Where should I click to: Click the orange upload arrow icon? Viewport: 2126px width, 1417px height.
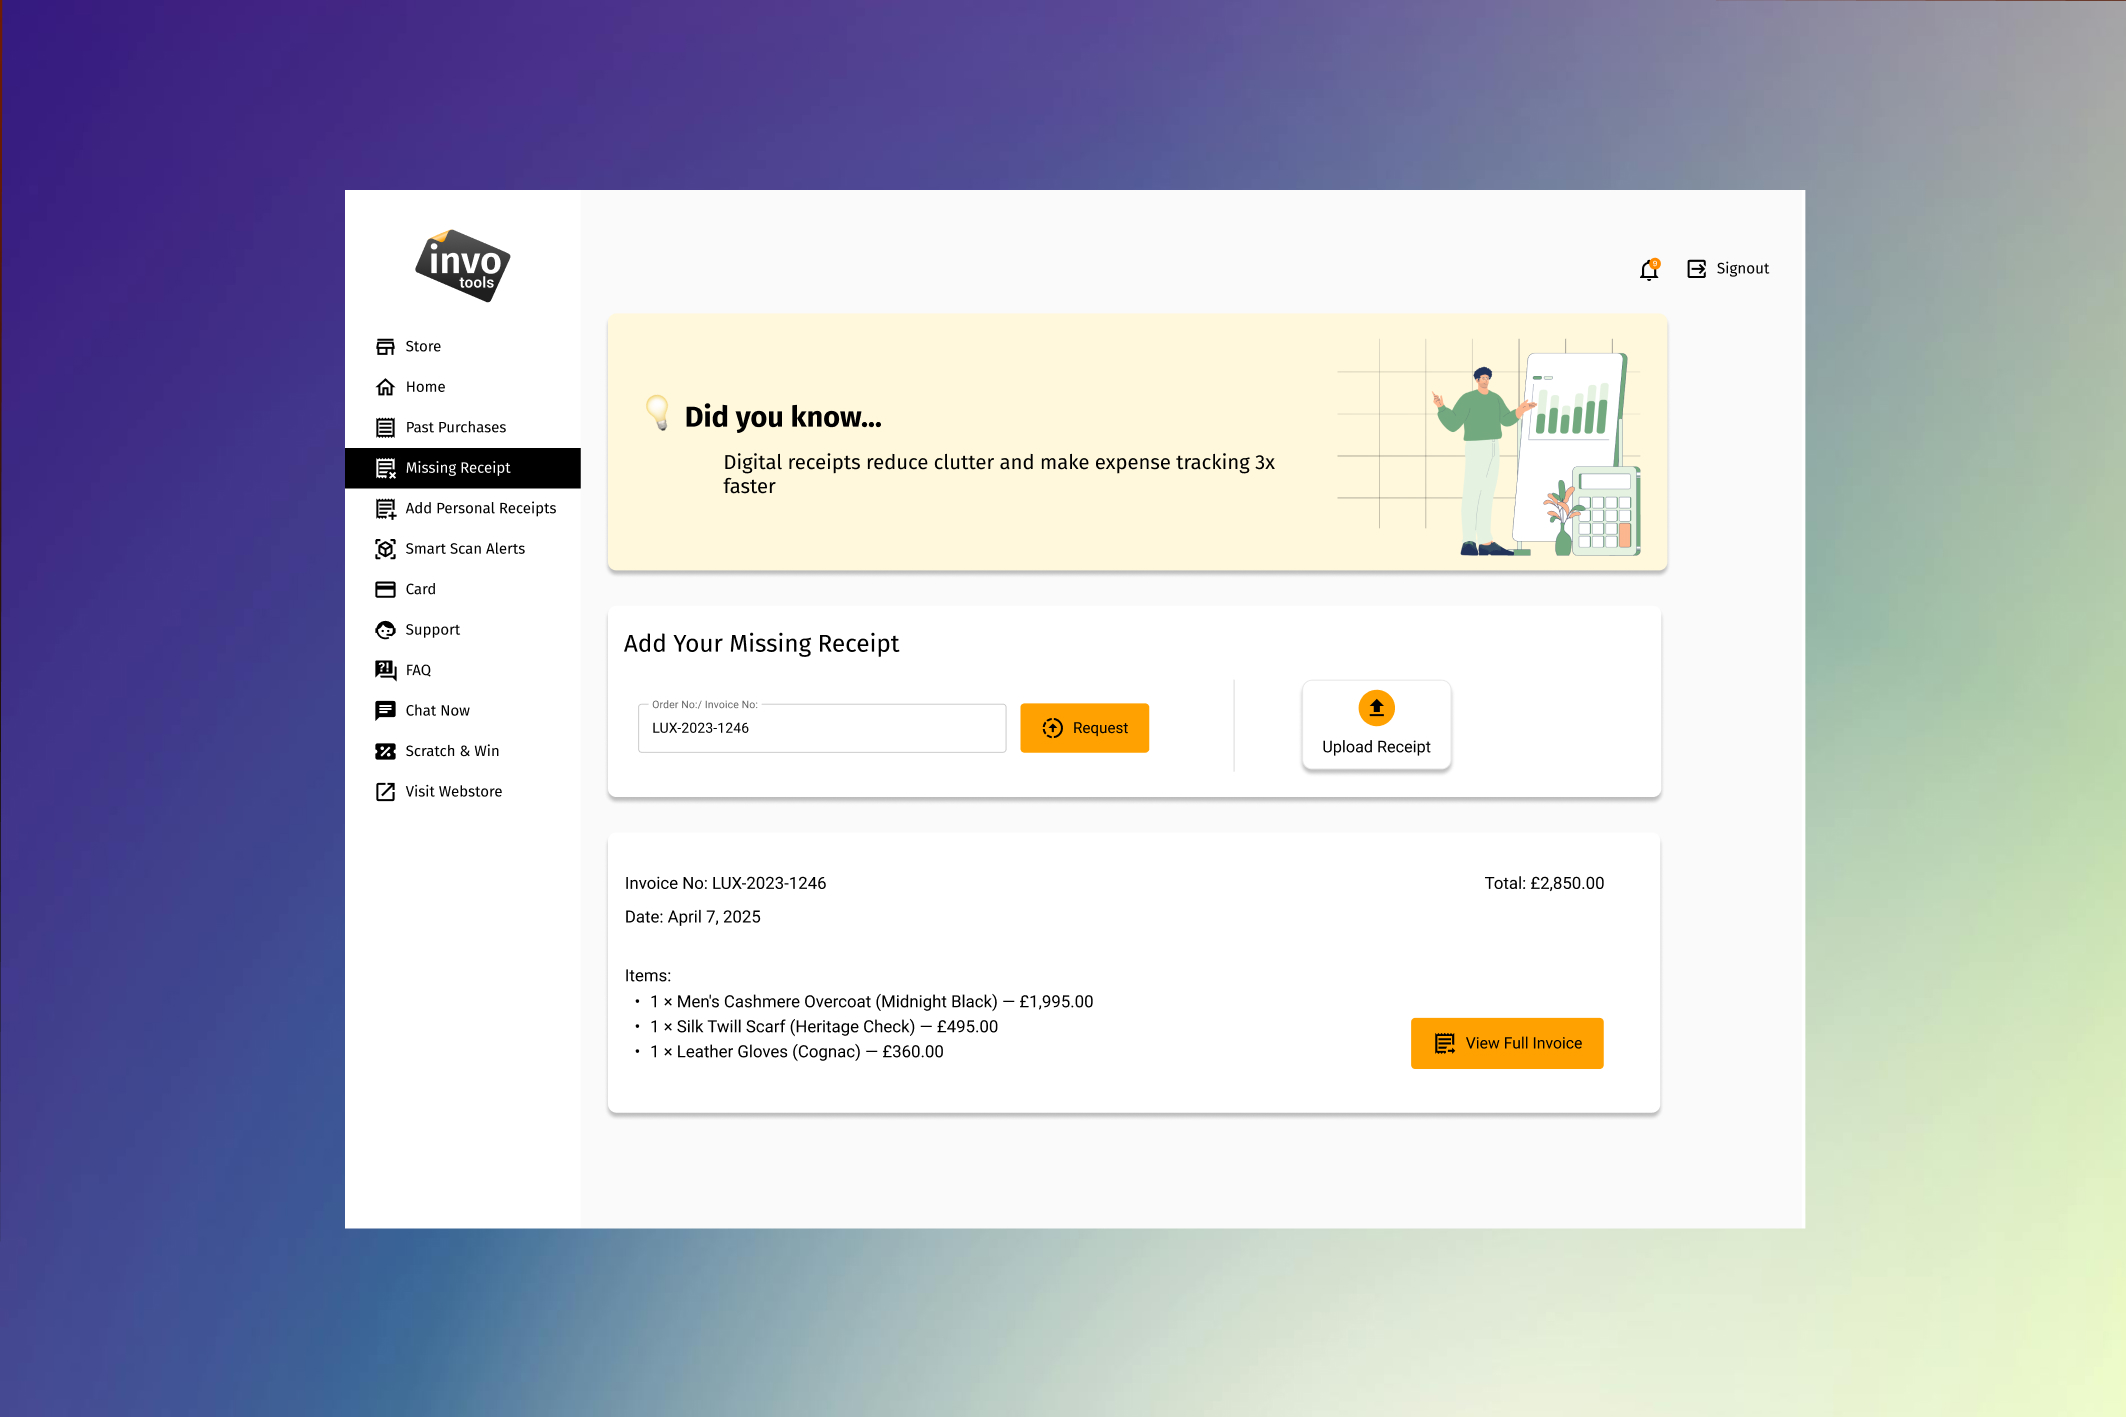pos(1376,708)
